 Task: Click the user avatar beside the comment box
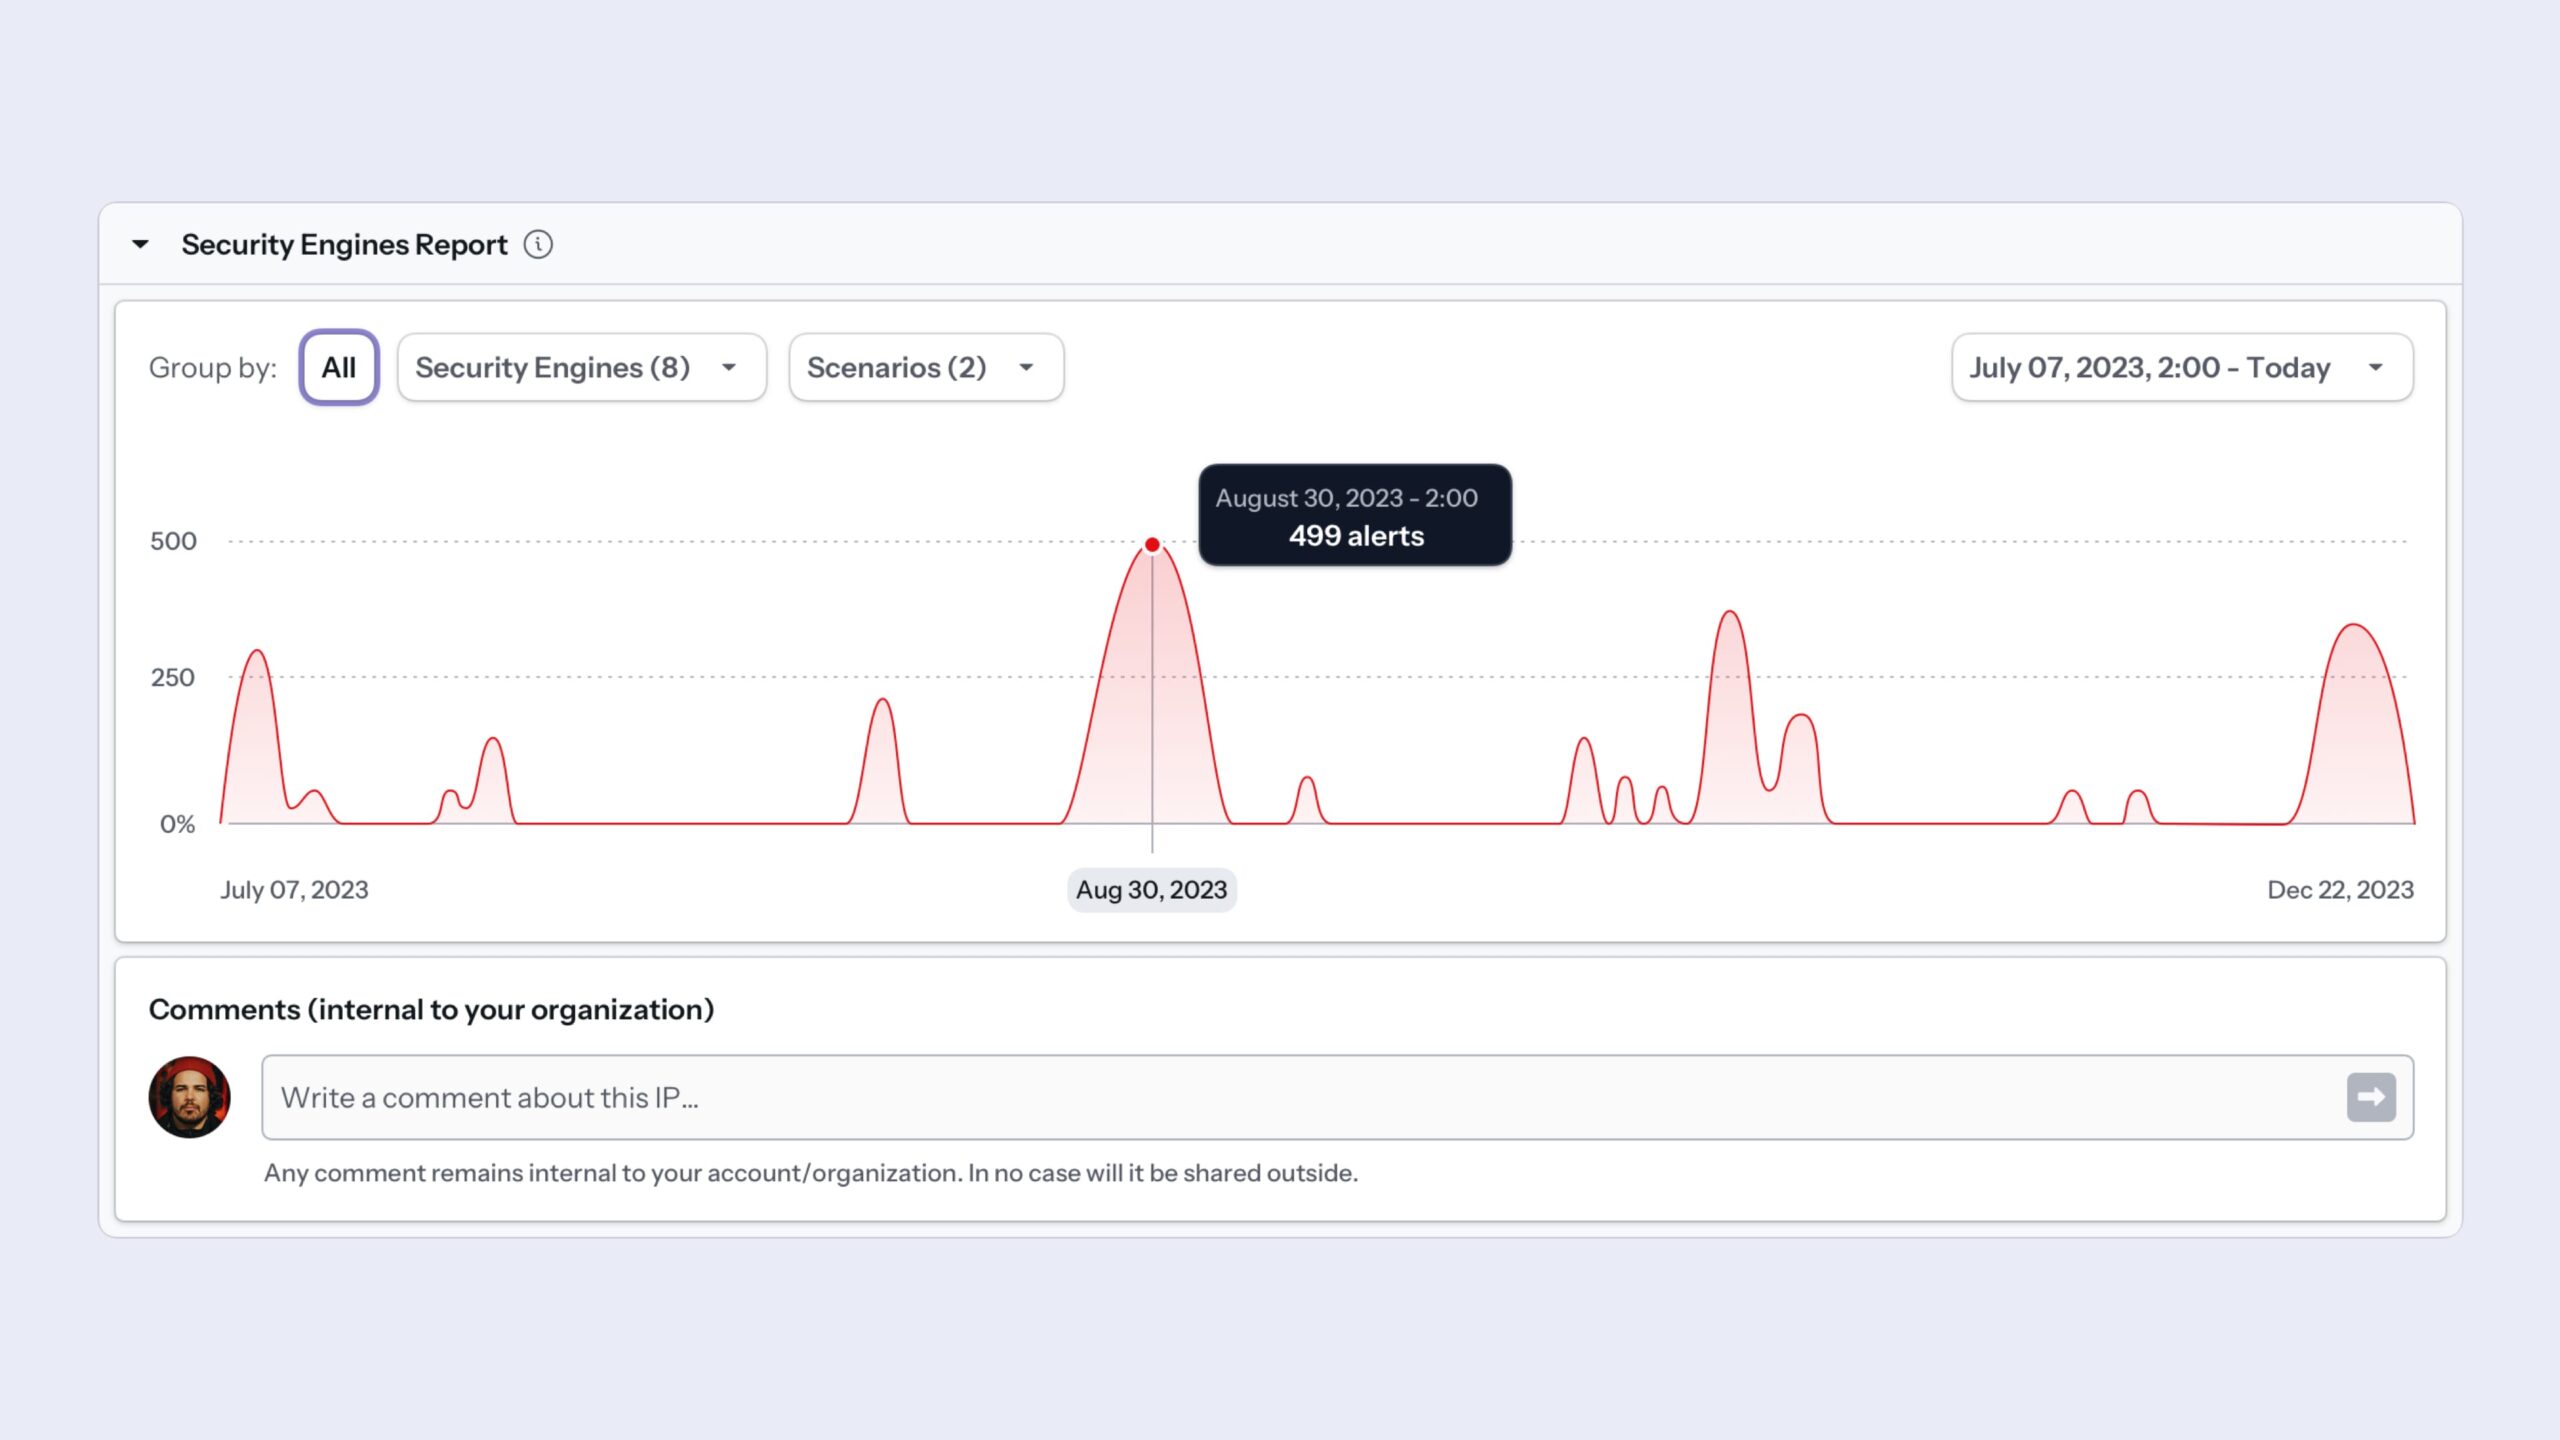point(189,1097)
